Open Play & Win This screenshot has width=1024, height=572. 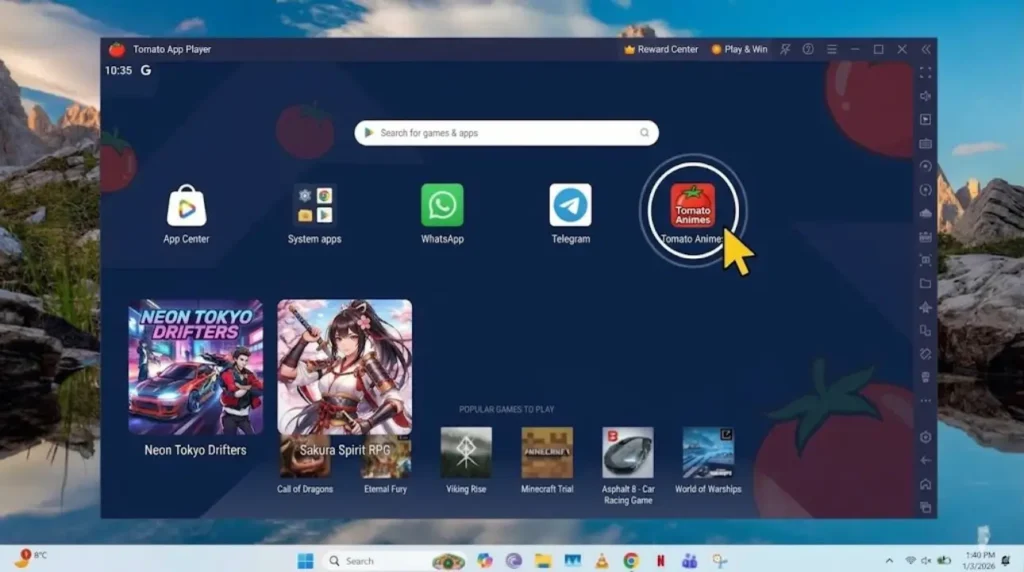739,49
